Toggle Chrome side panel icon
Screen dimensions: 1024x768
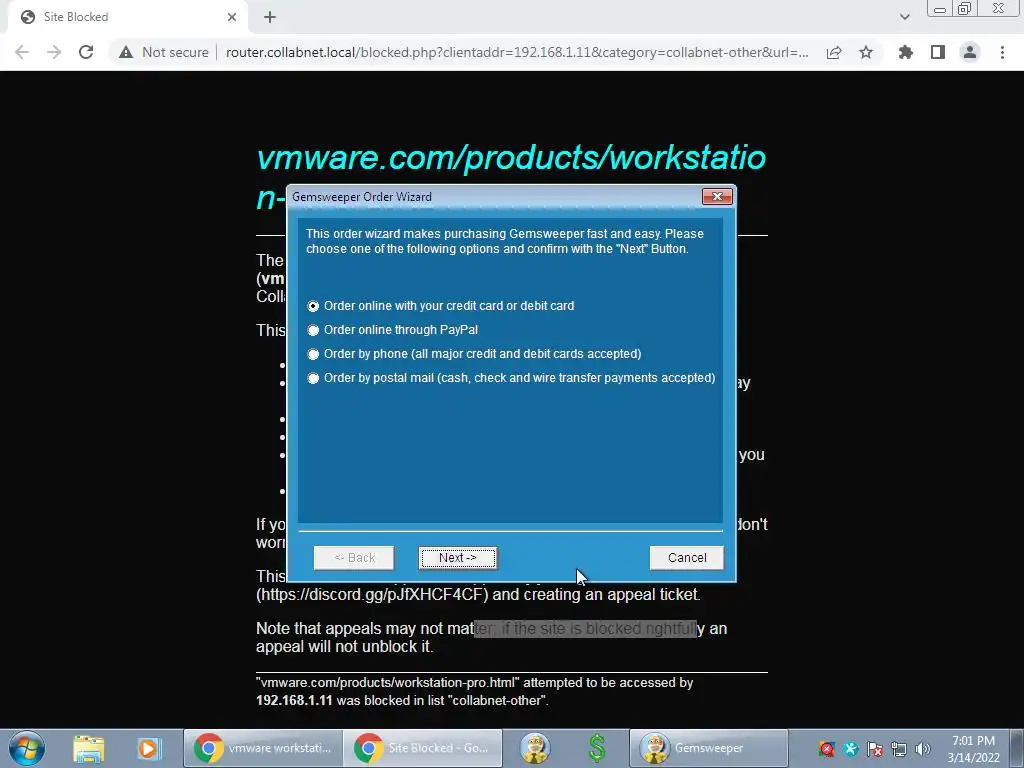pos(938,52)
